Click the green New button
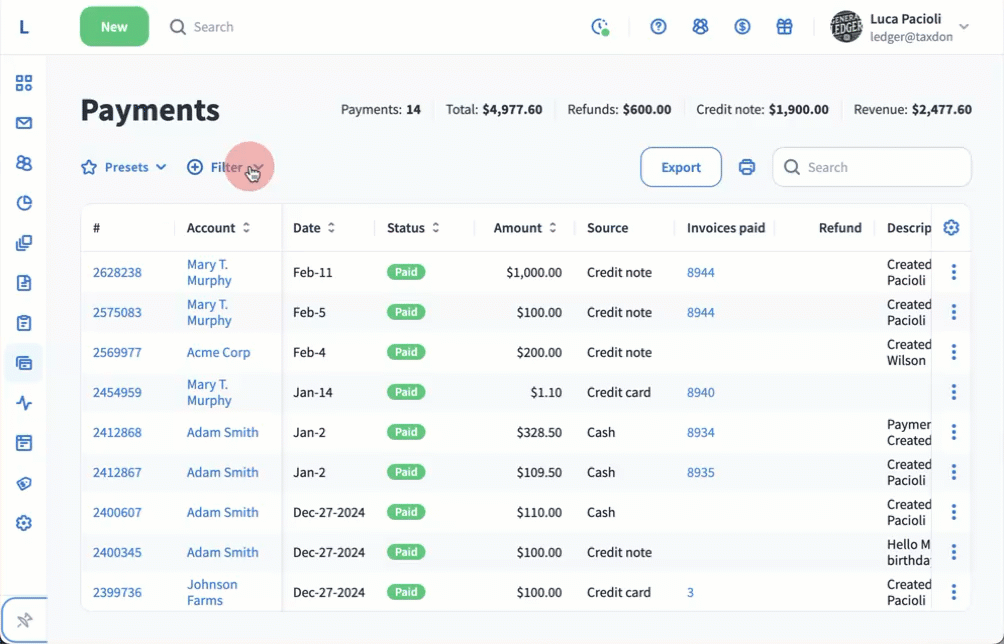 point(114,27)
